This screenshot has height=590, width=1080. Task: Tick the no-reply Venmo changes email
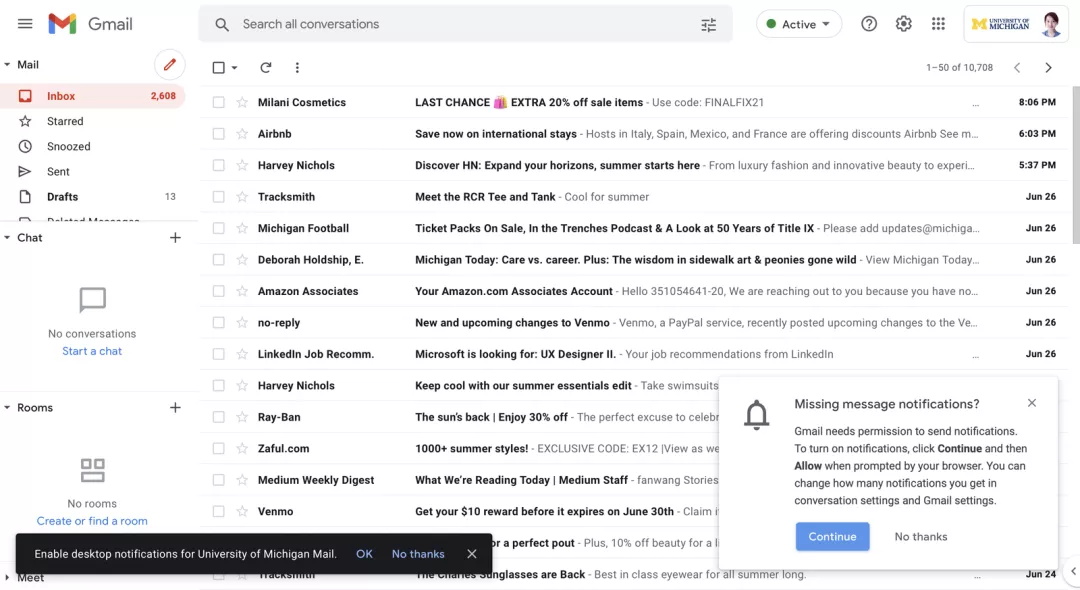(218, 323)
